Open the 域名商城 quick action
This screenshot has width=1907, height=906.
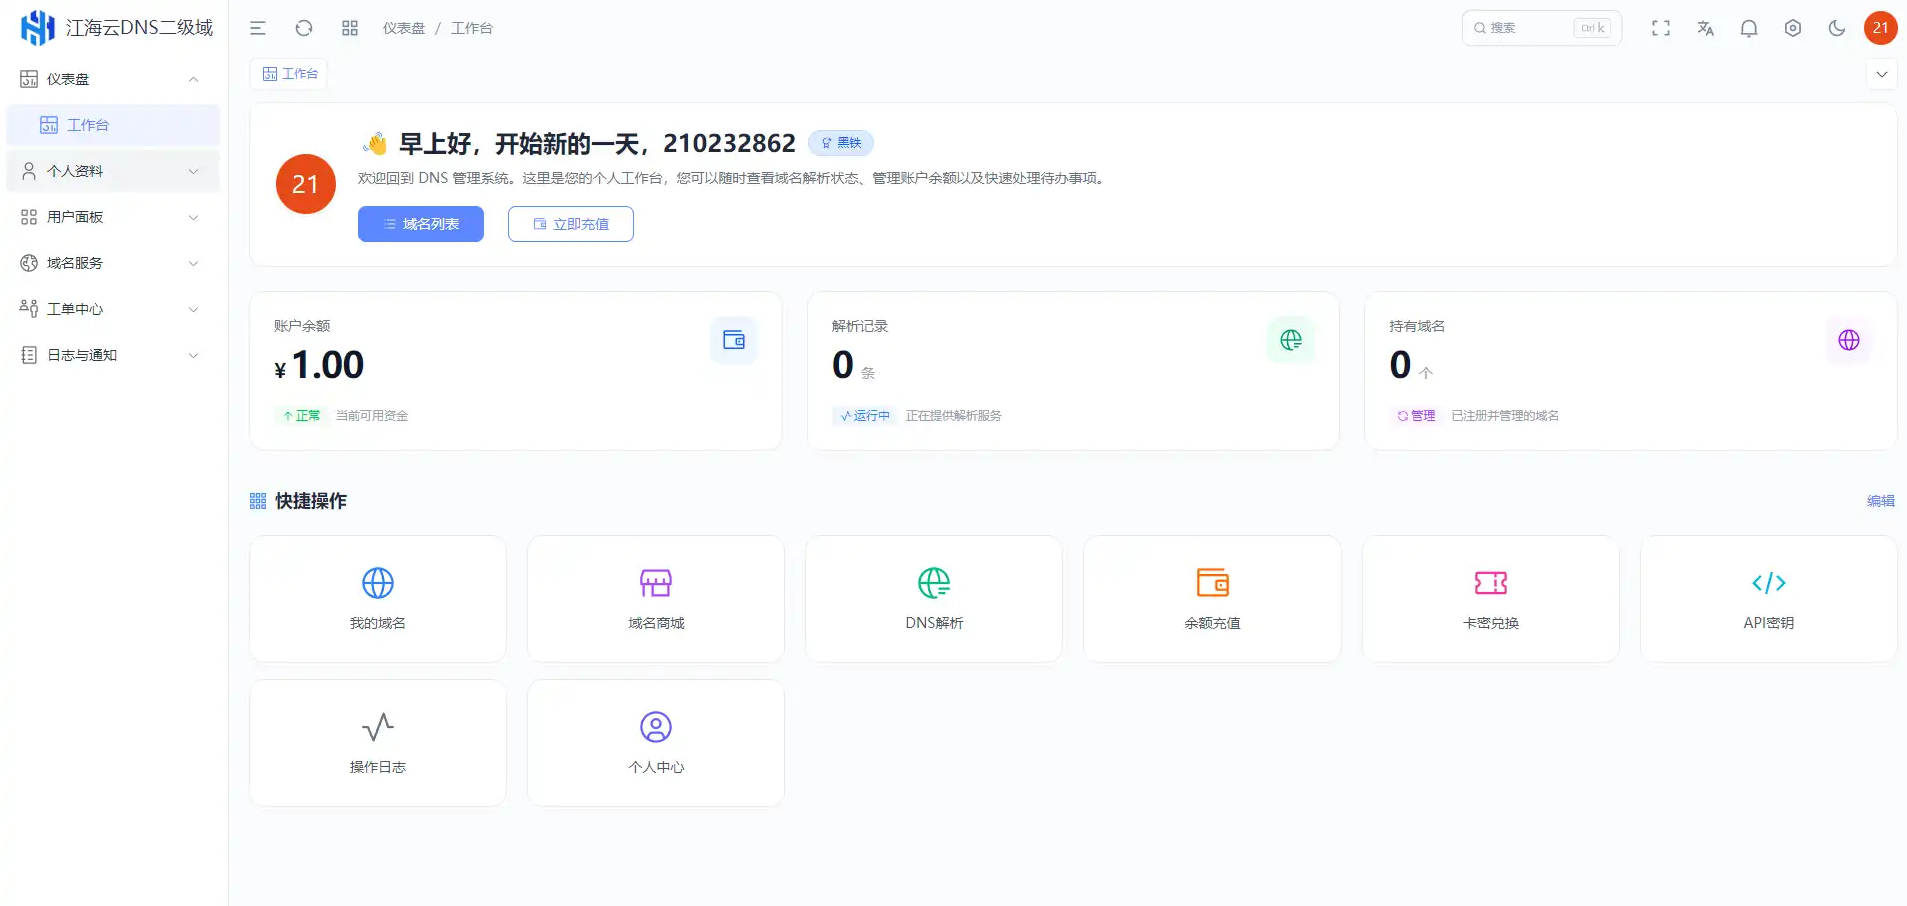[655, 598]
